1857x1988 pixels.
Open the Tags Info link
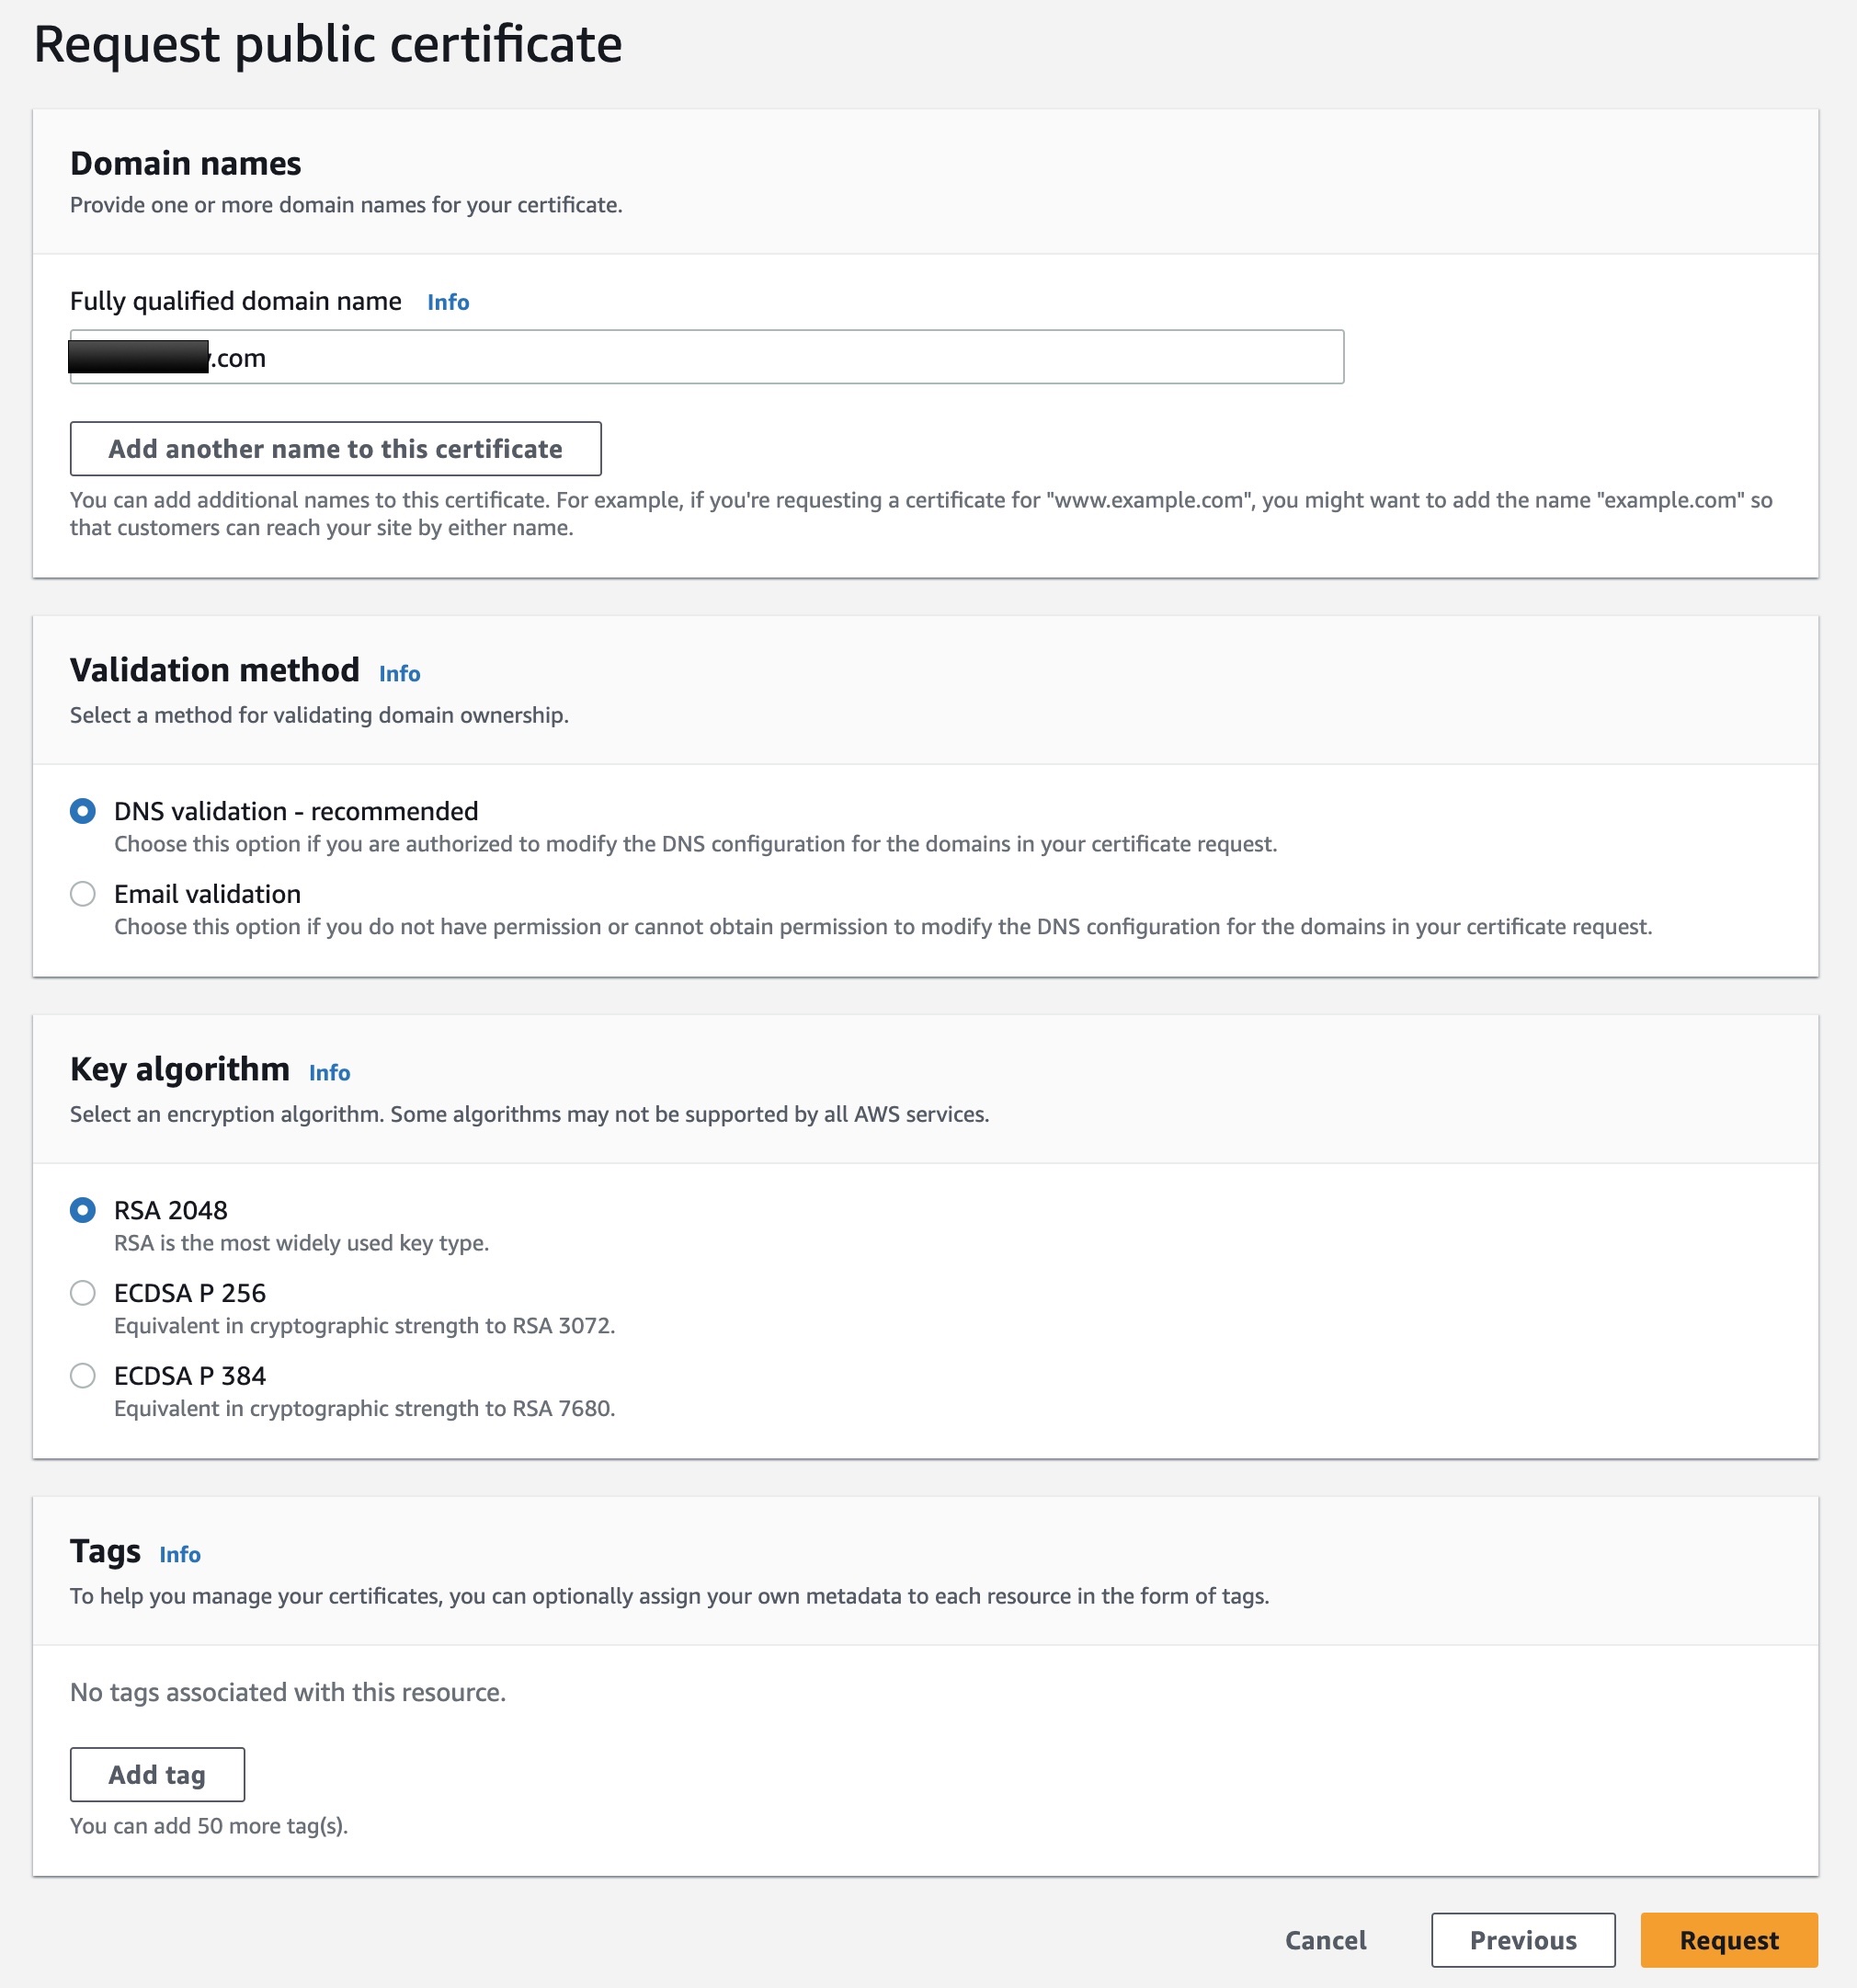[x=180, y=1555]
